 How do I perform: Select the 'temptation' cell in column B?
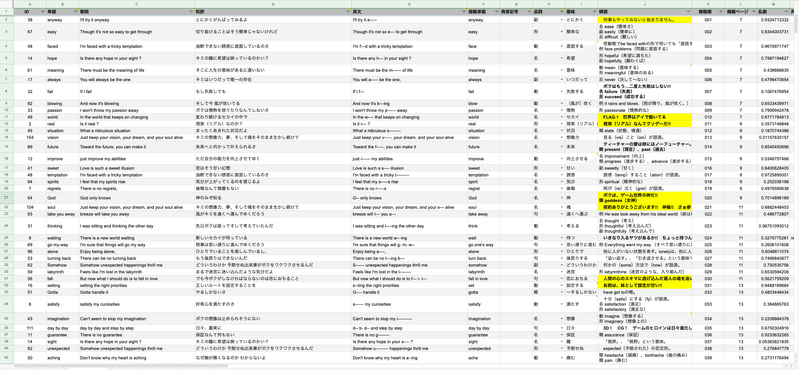pos(62,175)
